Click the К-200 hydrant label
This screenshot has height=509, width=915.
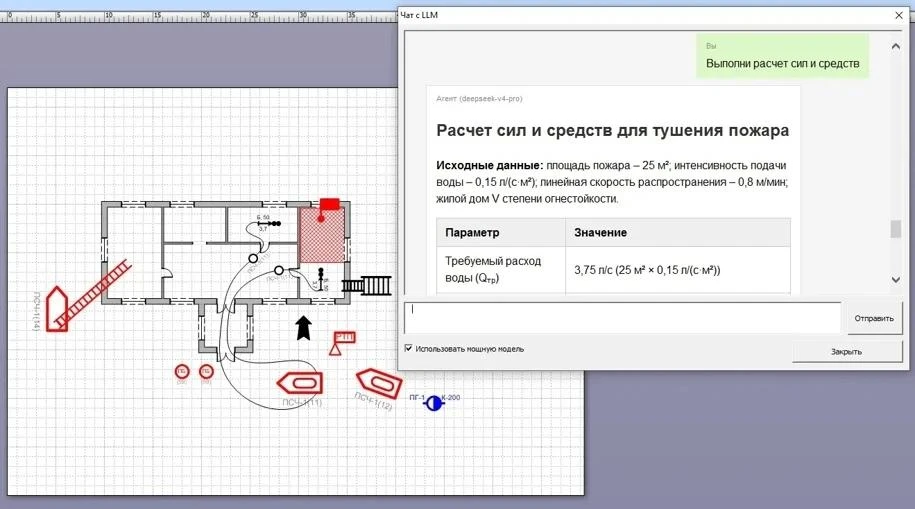pyautogui.click(x=450, y=398)
